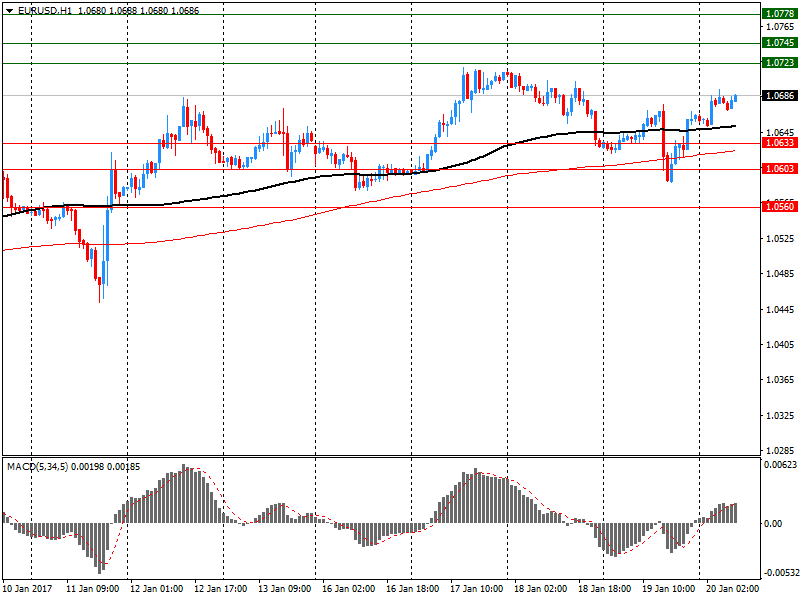
Task: Select the 1.0485 price scale value
Action: tap(780, 274)
